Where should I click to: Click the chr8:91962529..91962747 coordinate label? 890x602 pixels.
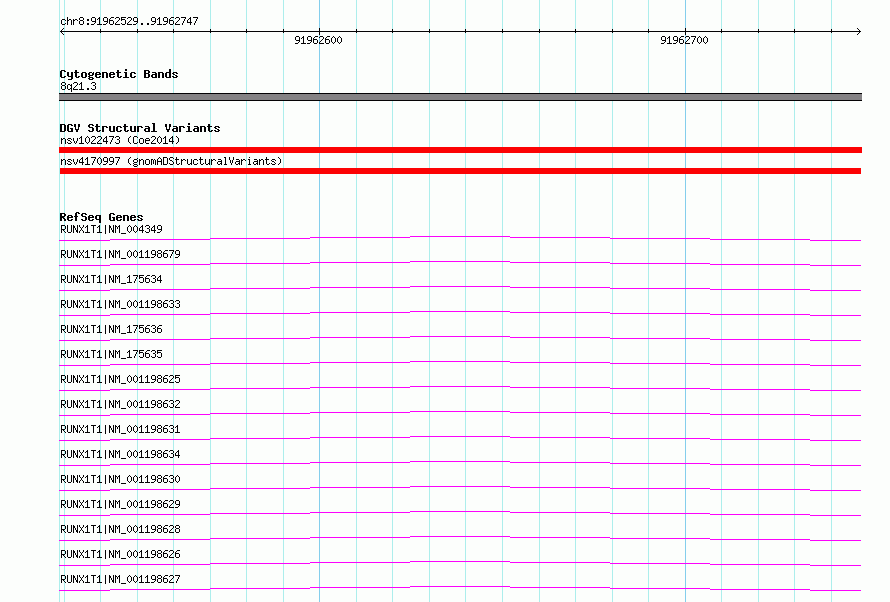point(129,21)
